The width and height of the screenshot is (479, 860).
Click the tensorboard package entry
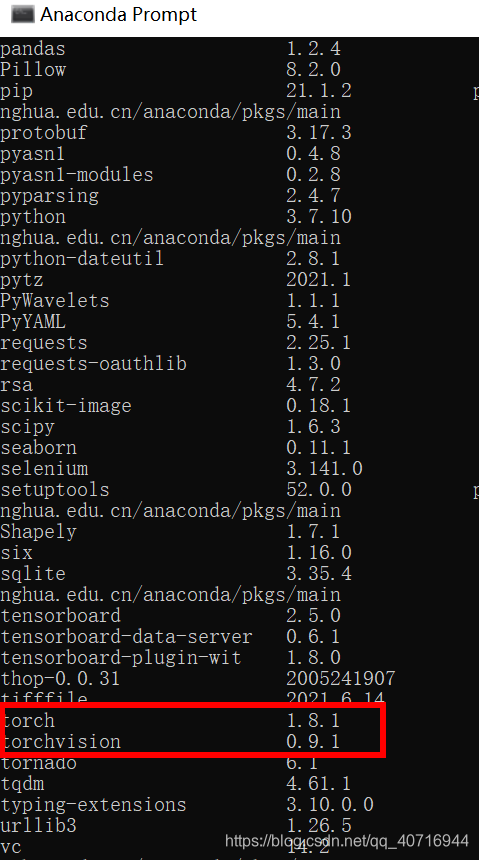tap(60, 615)
